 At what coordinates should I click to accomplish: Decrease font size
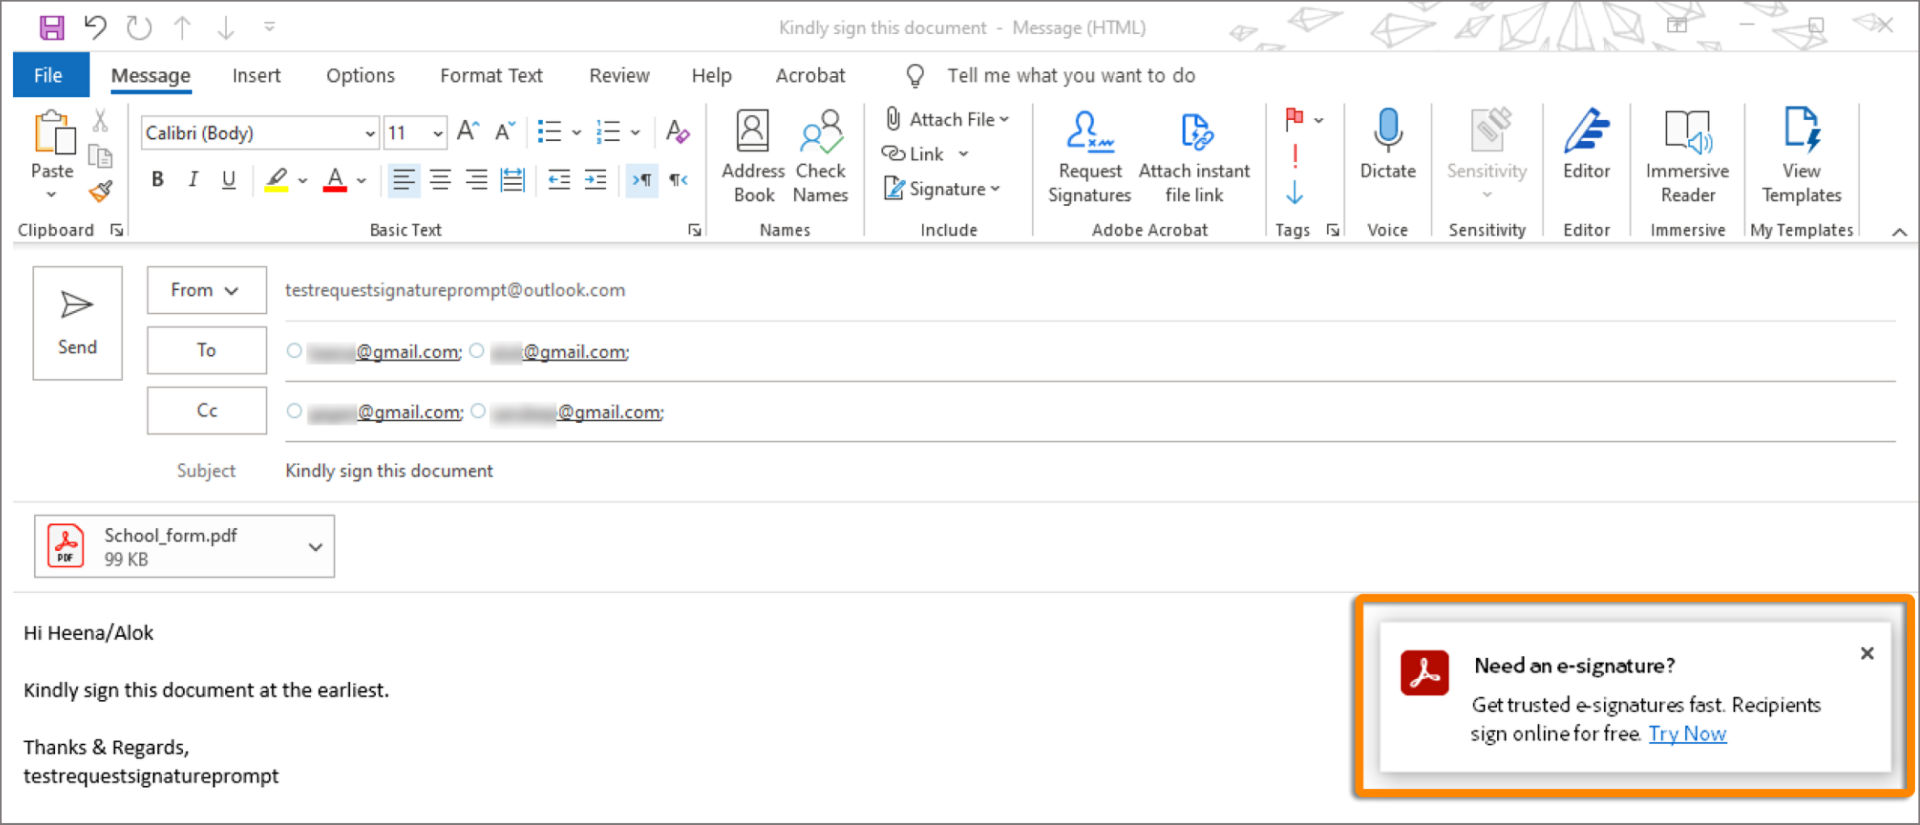[505, 132]
